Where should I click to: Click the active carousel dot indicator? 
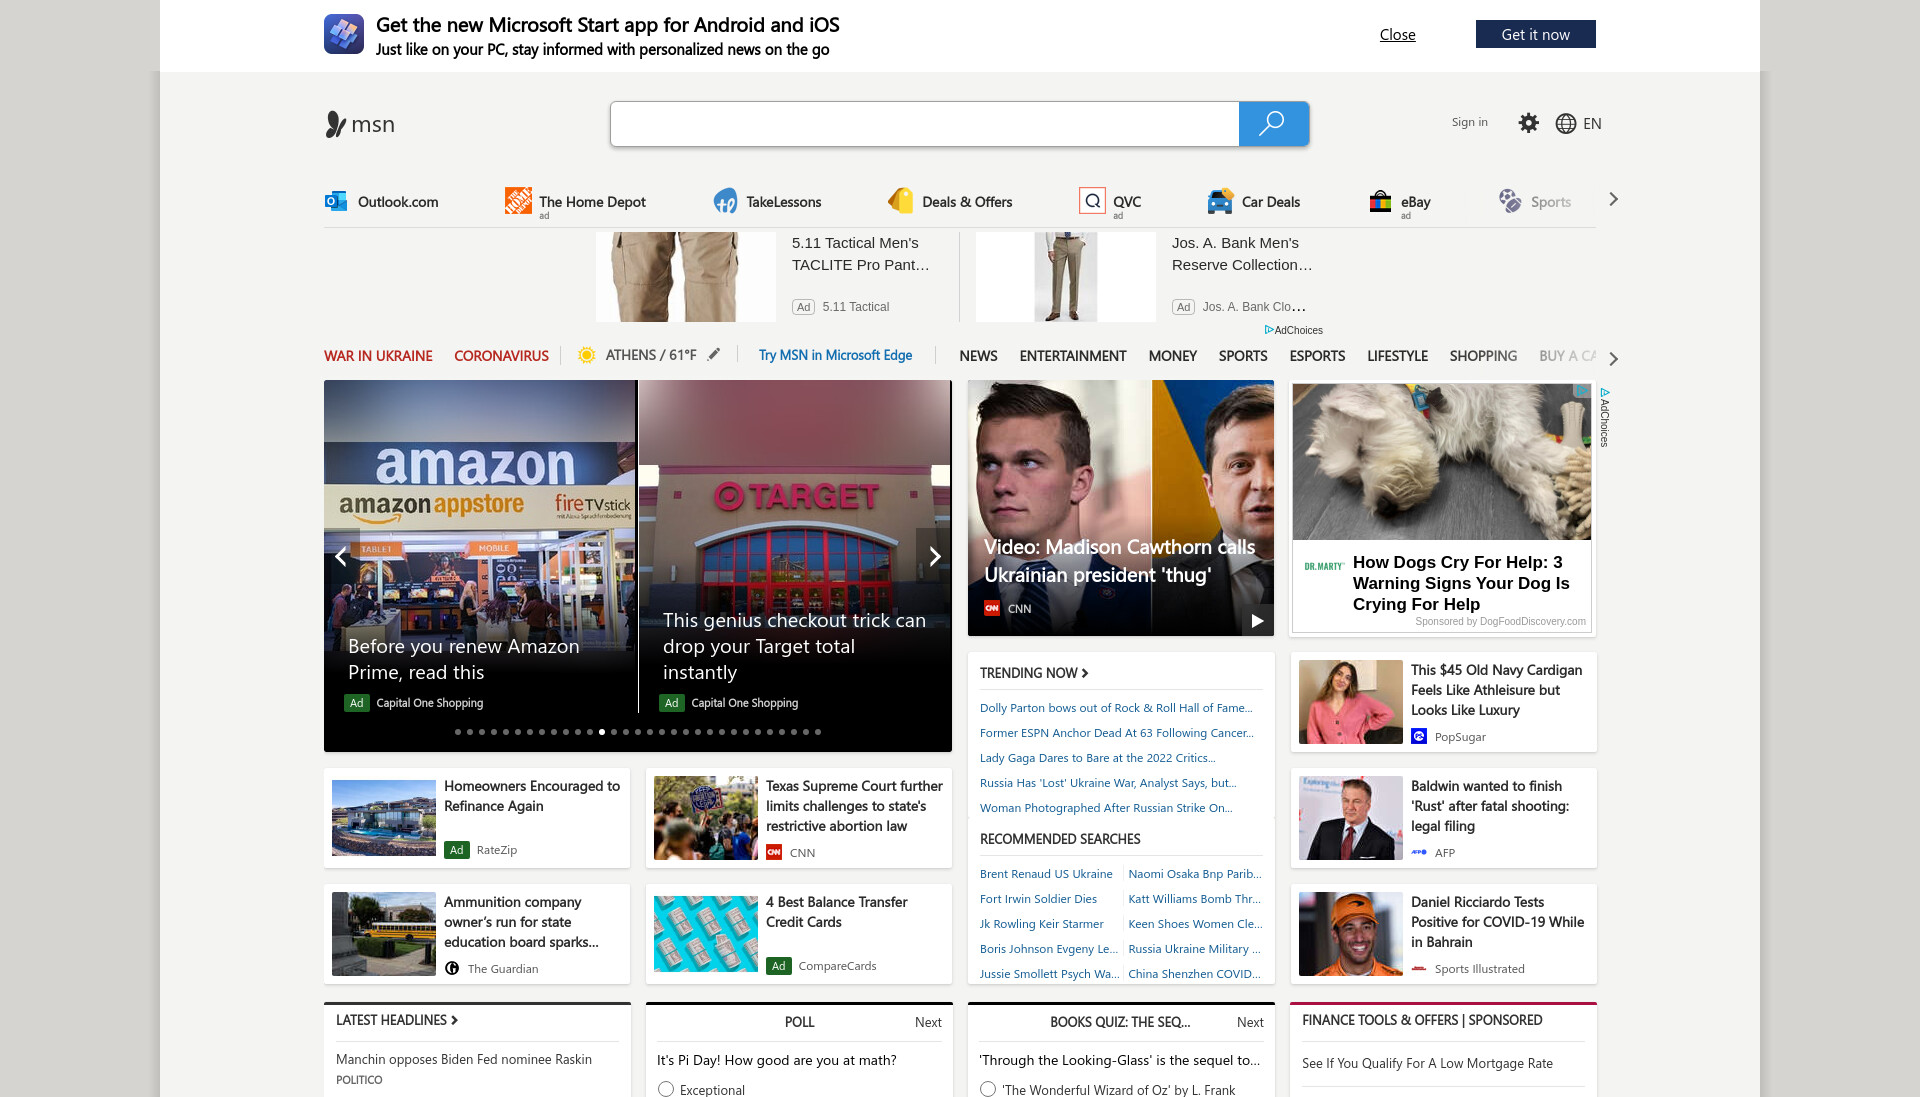coord(602,732)
